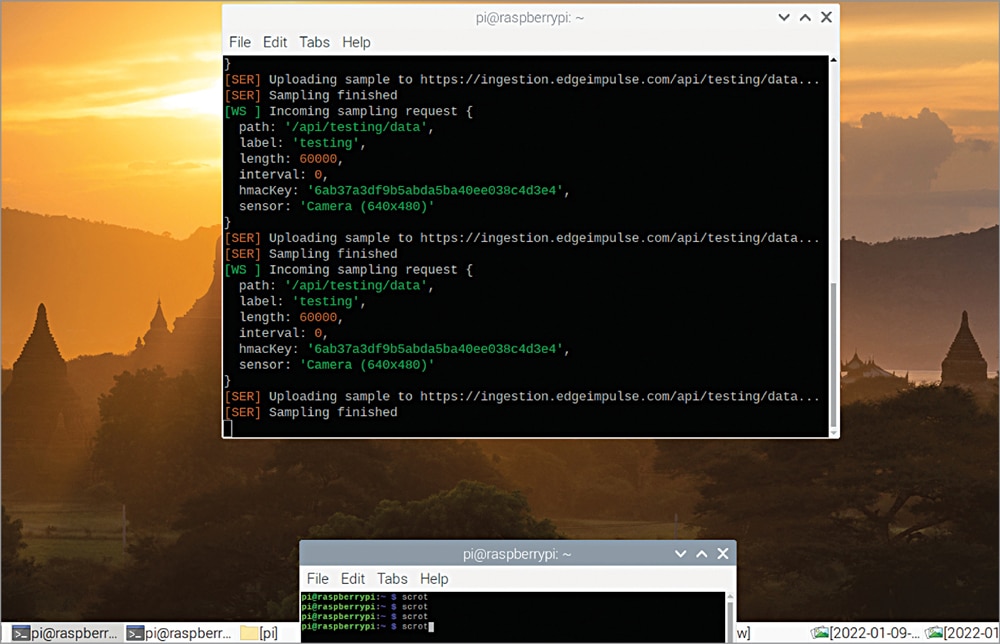Maximize the lower terminal window
The image size is (1000, 644).
(701, 553)
